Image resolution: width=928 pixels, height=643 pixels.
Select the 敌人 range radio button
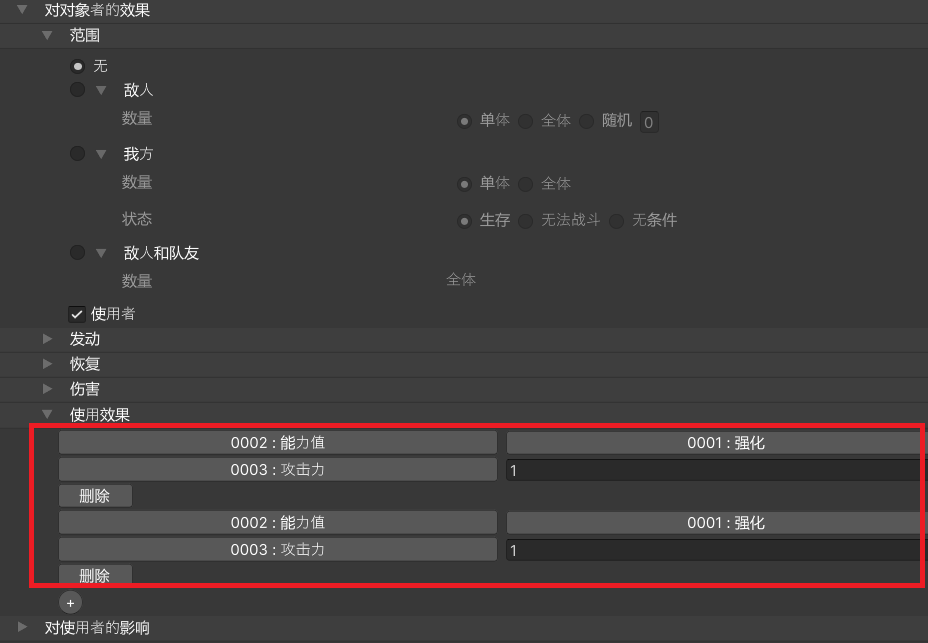click(78, 90)
